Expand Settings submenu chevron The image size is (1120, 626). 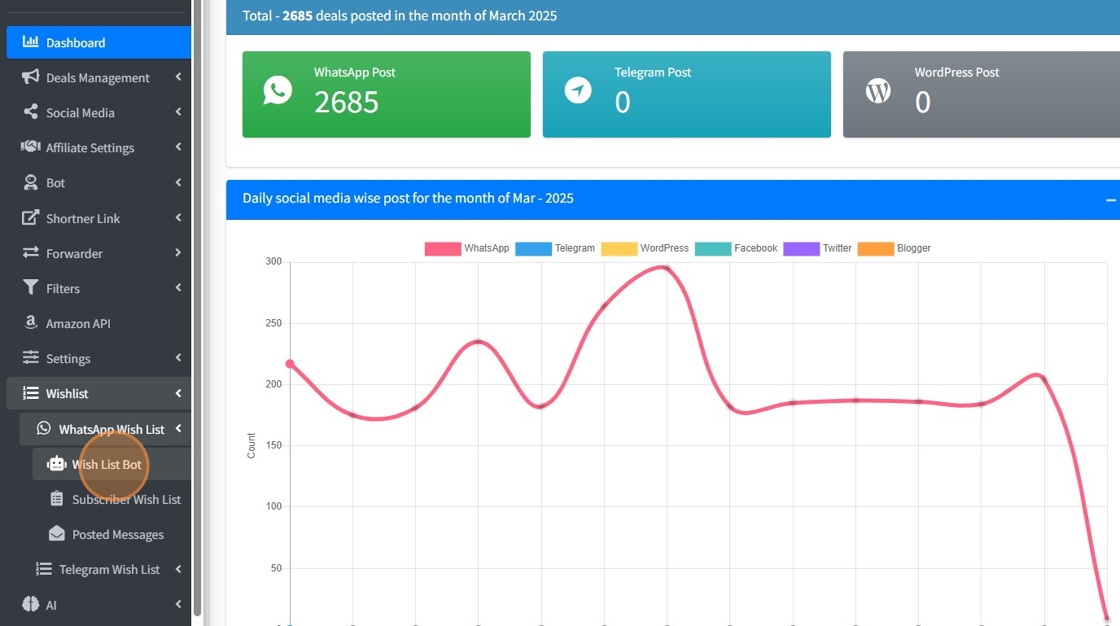tap(178, 357)
